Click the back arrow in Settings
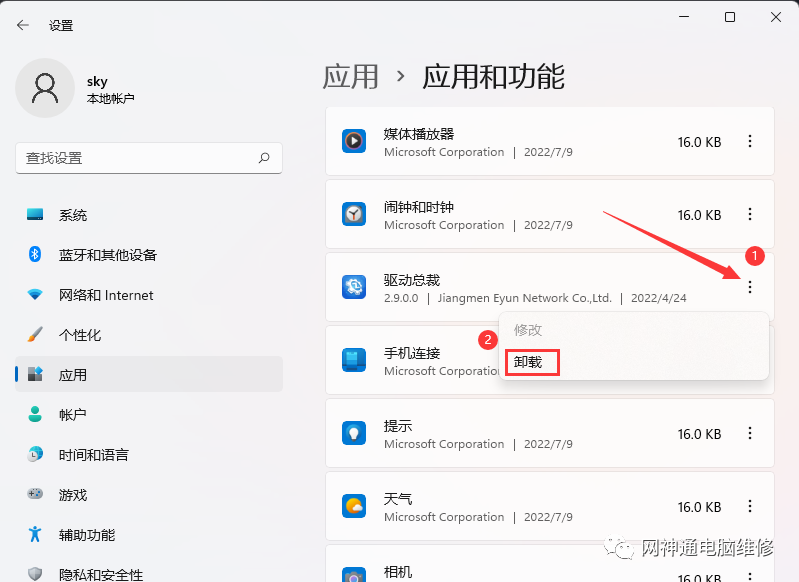 23,25
